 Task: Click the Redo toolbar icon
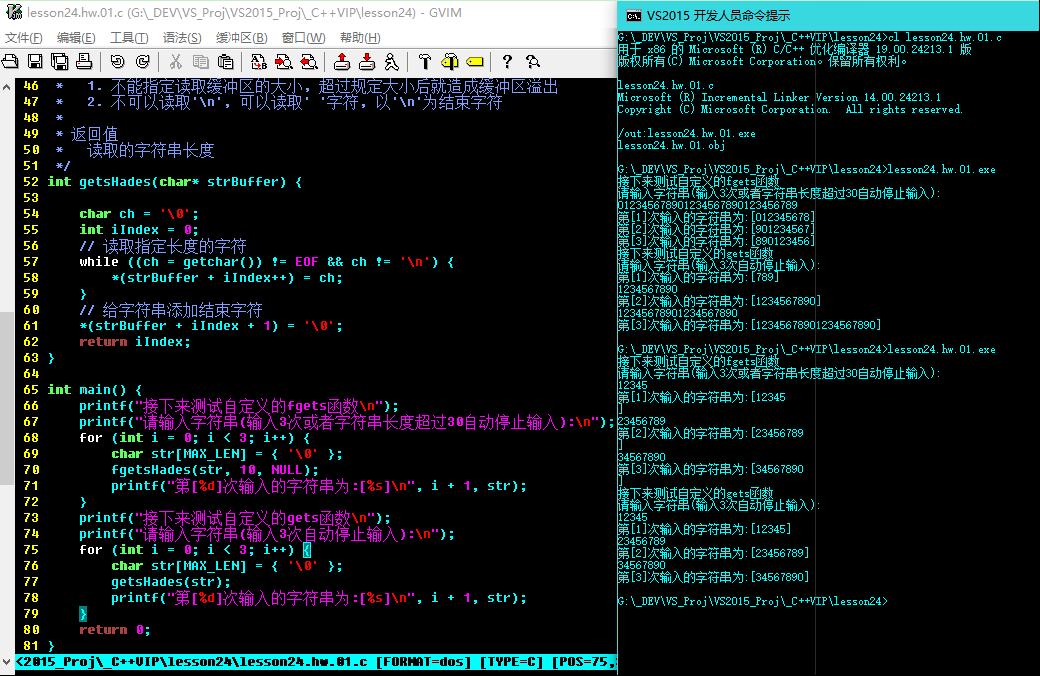(143, 62)
